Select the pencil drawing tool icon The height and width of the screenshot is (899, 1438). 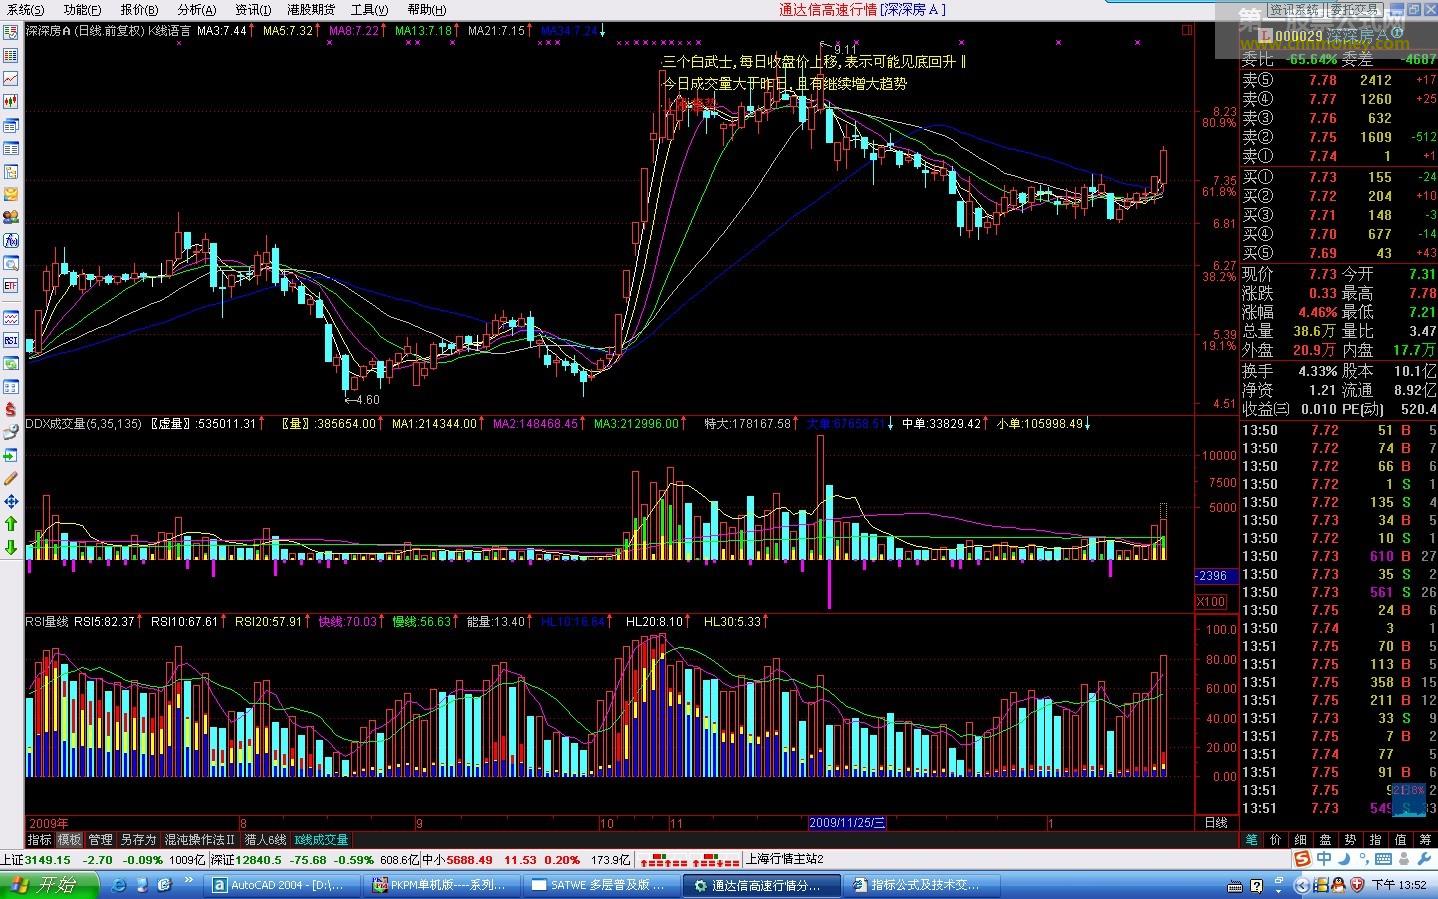tap(11, 478)
